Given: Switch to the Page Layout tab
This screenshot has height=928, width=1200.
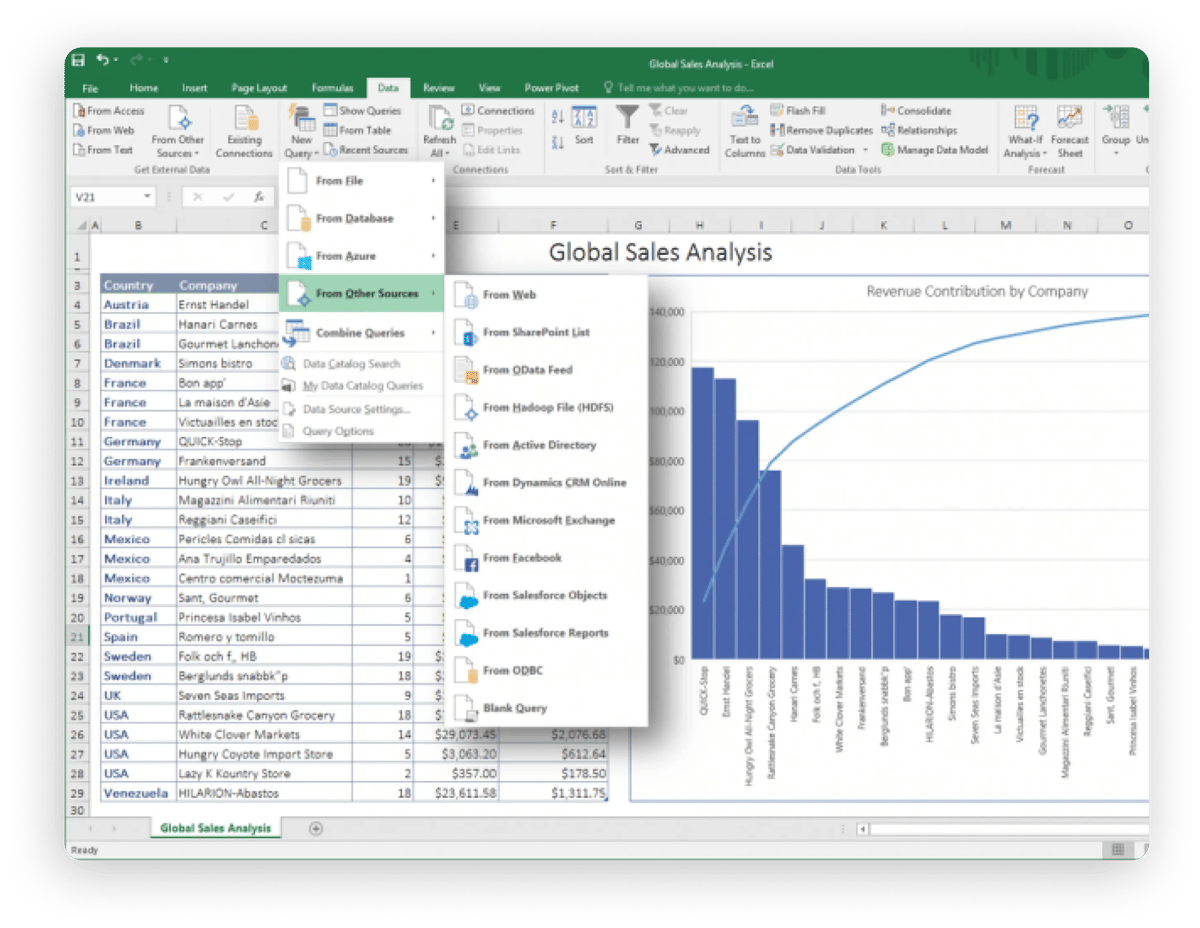Looking at the screenshot, I should click(259, 88).
